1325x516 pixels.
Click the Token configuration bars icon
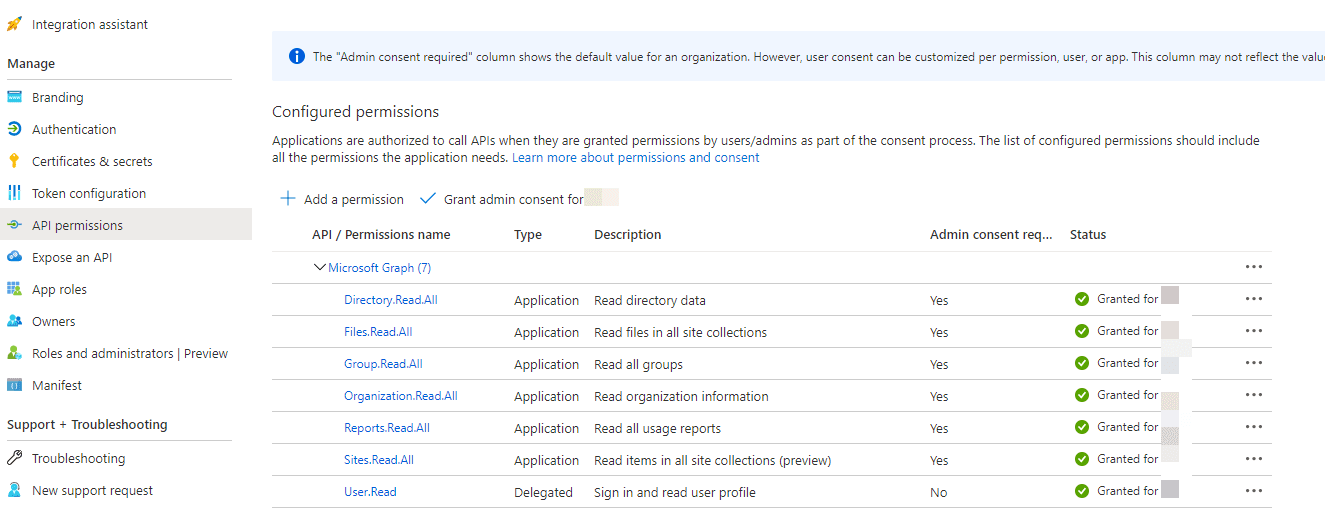[14, 193]
